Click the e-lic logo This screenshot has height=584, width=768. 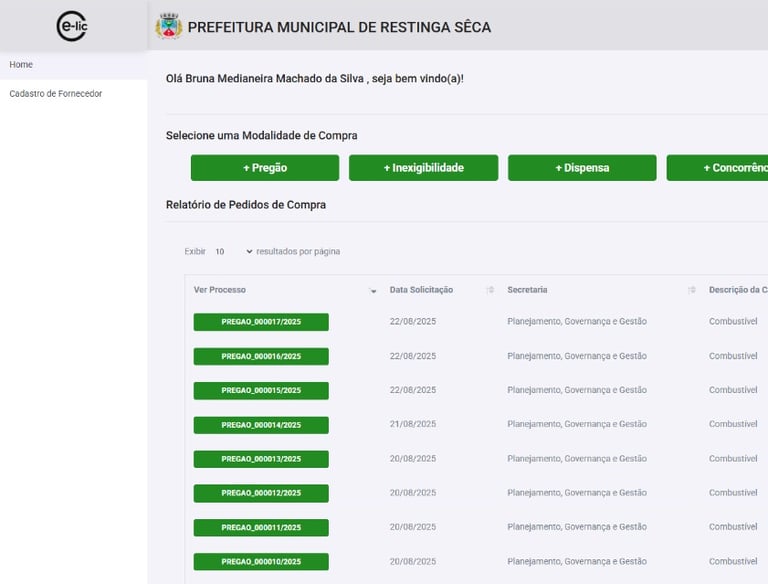coord(72,26)
